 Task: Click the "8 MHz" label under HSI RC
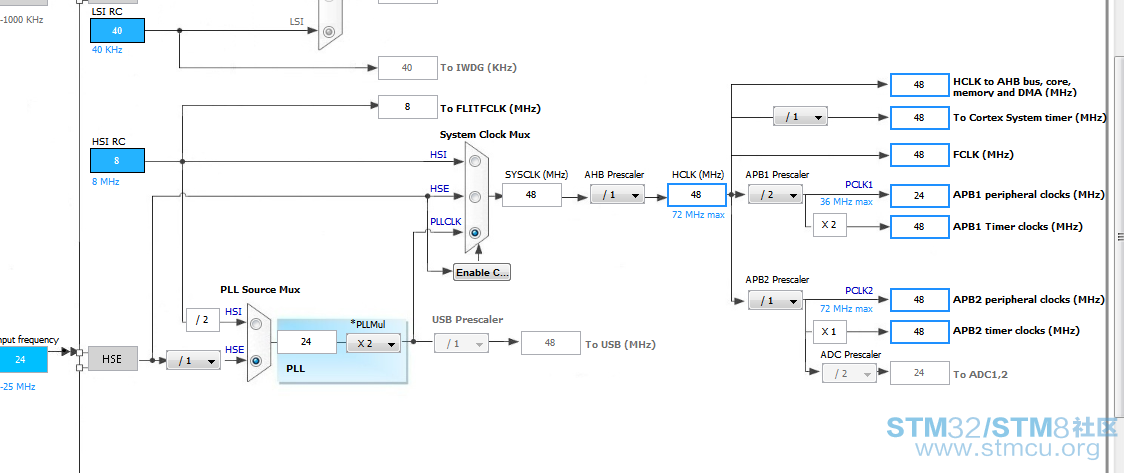105,182
